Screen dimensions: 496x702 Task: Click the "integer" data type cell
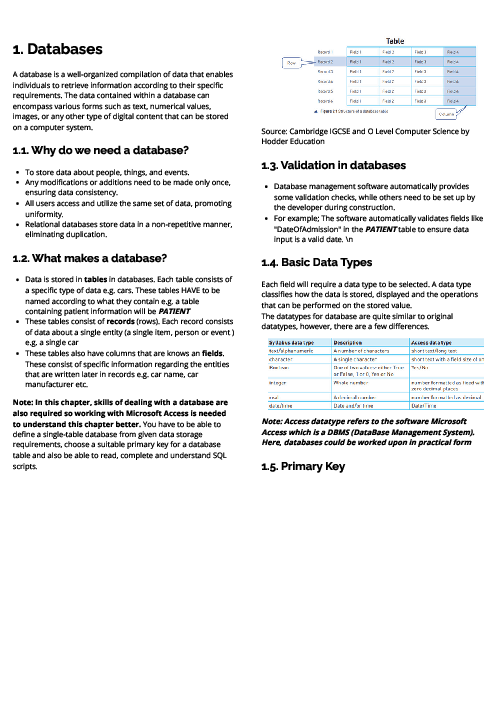(277, 383)
